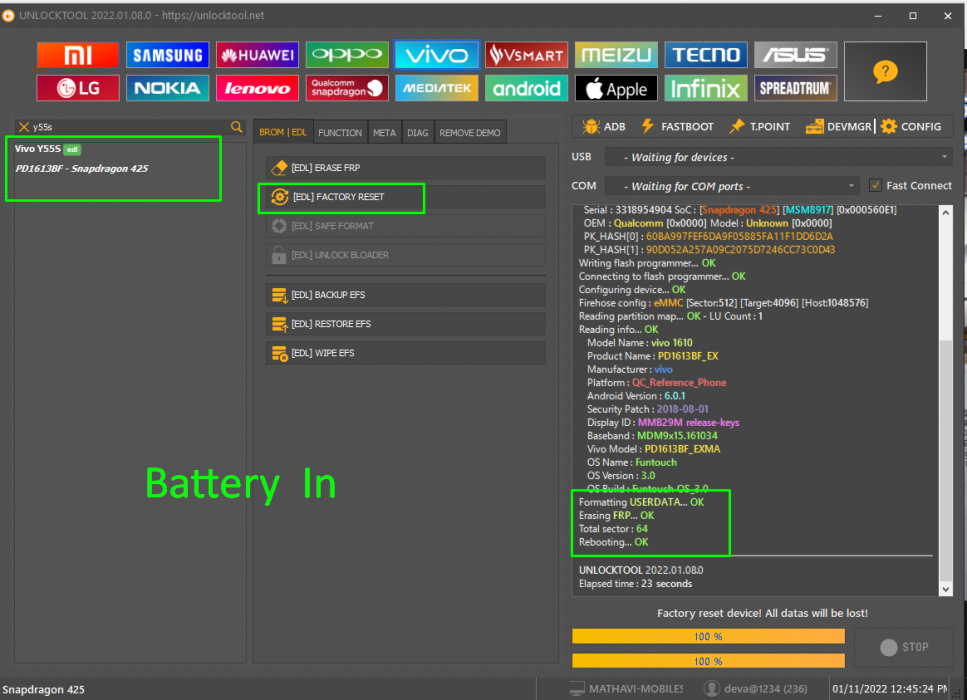Click MATHAVI-MOBILES computer name in status bar
This screenshot has height=700, width=967.
click(626, 689)
